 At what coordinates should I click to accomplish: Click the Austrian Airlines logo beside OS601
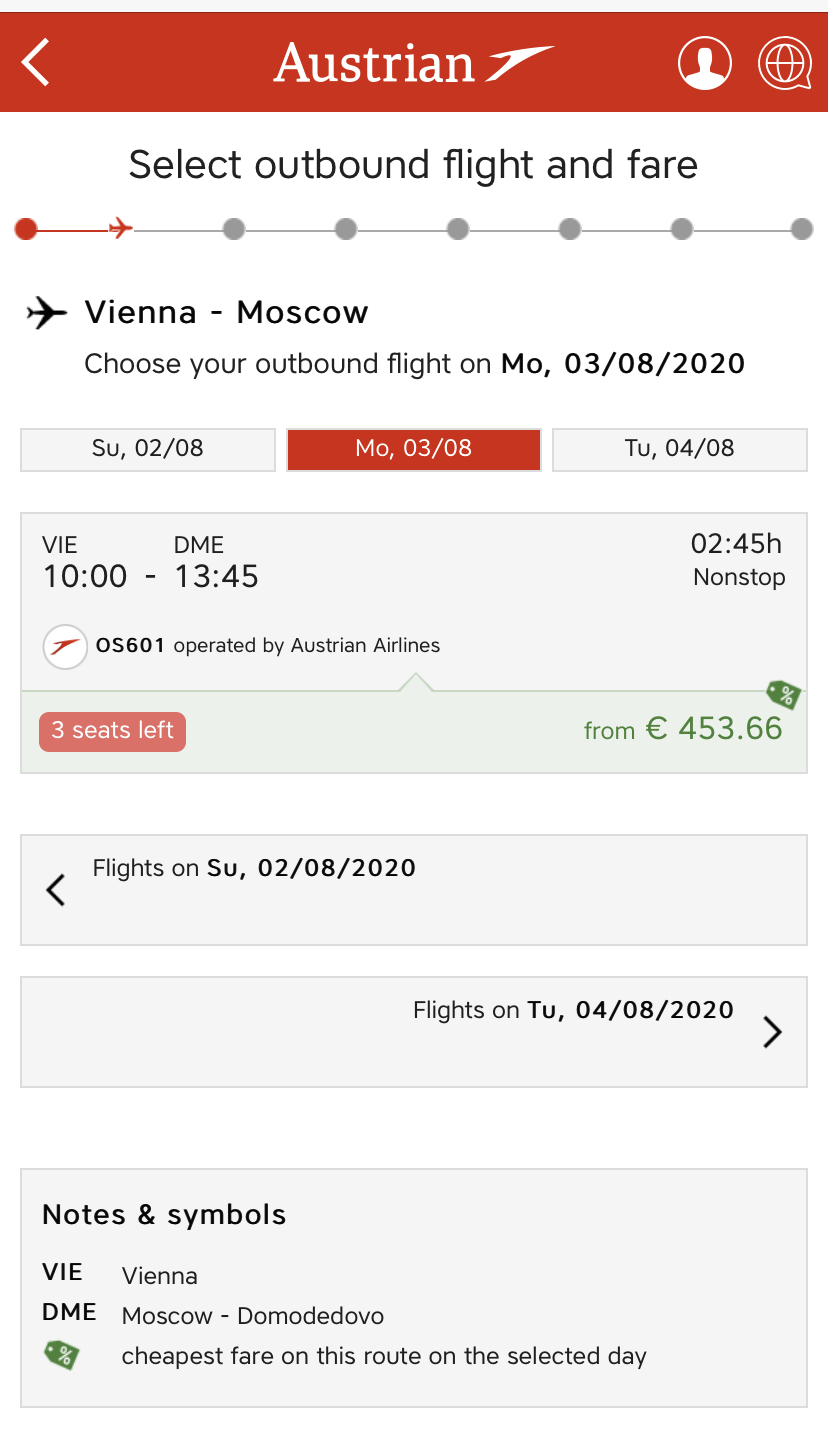[x=65, y=647]
